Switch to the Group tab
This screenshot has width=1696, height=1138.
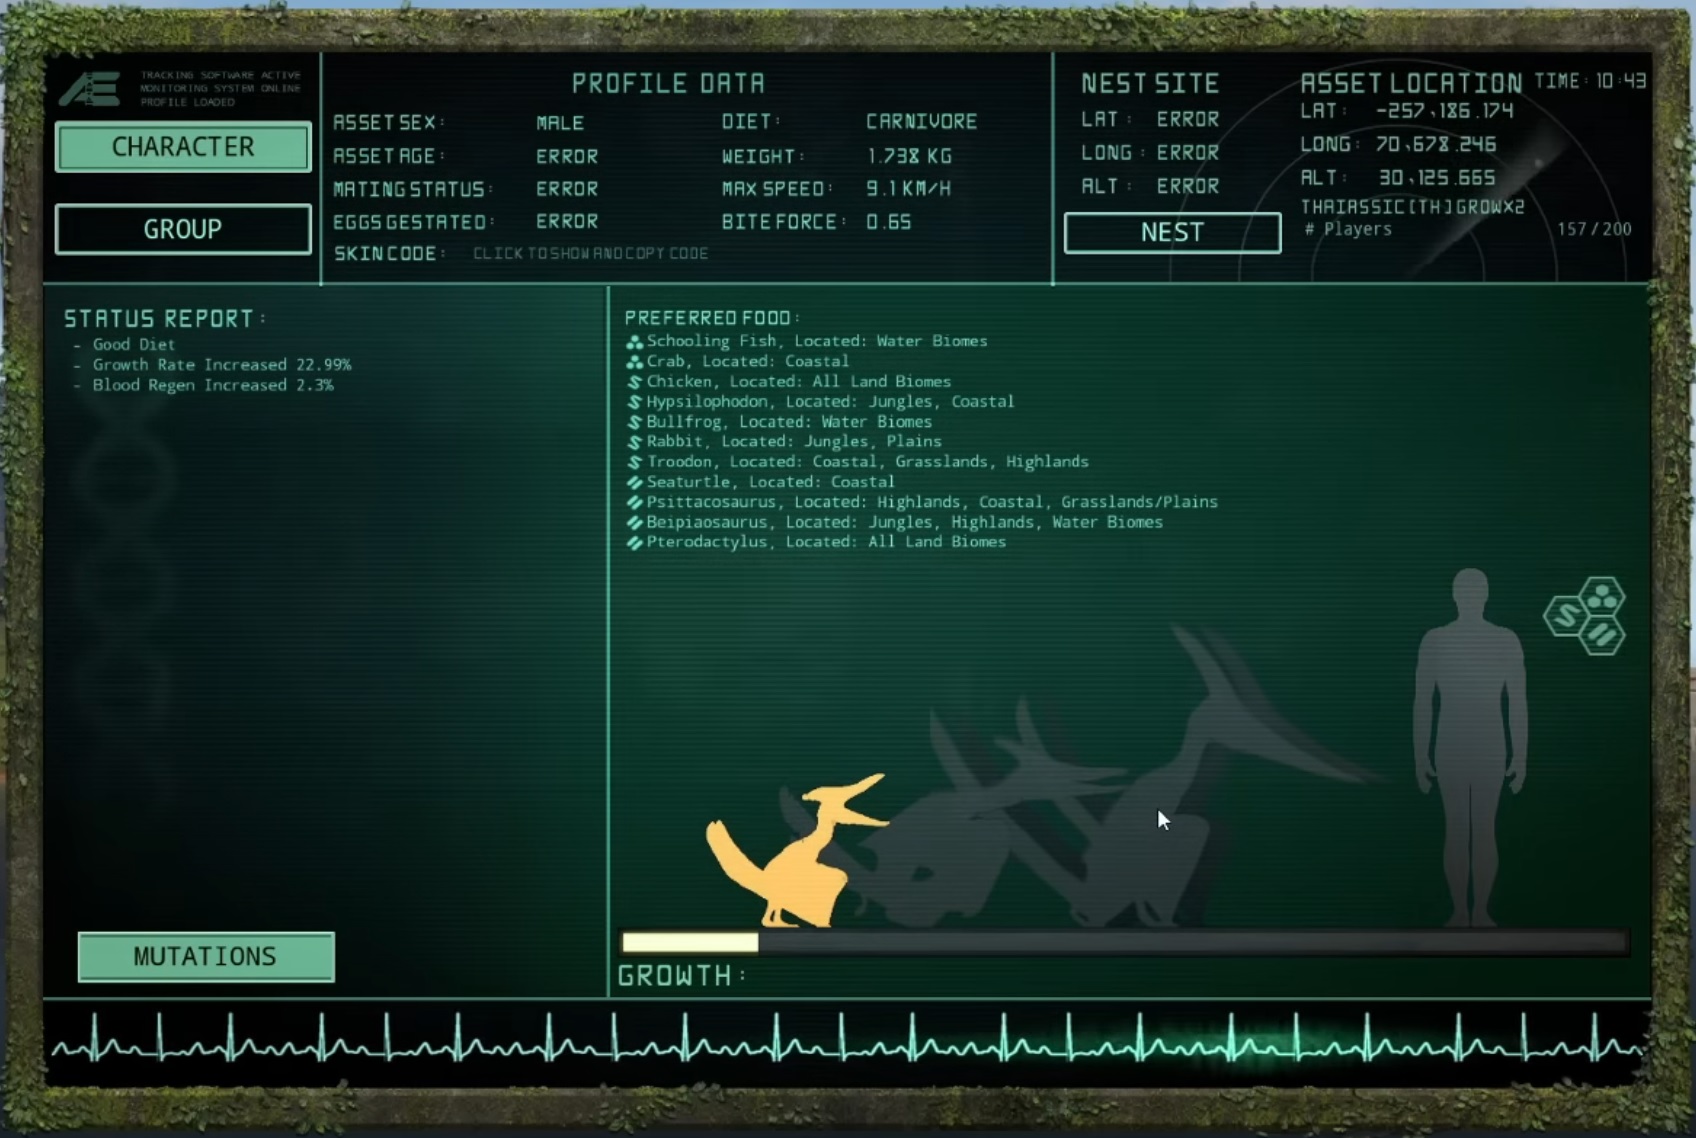[183, 229]
